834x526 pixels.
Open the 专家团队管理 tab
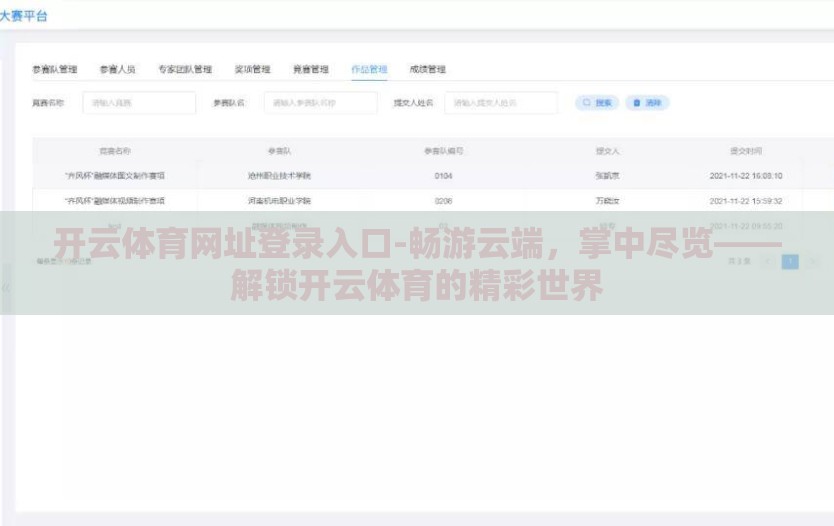(185, 69)
